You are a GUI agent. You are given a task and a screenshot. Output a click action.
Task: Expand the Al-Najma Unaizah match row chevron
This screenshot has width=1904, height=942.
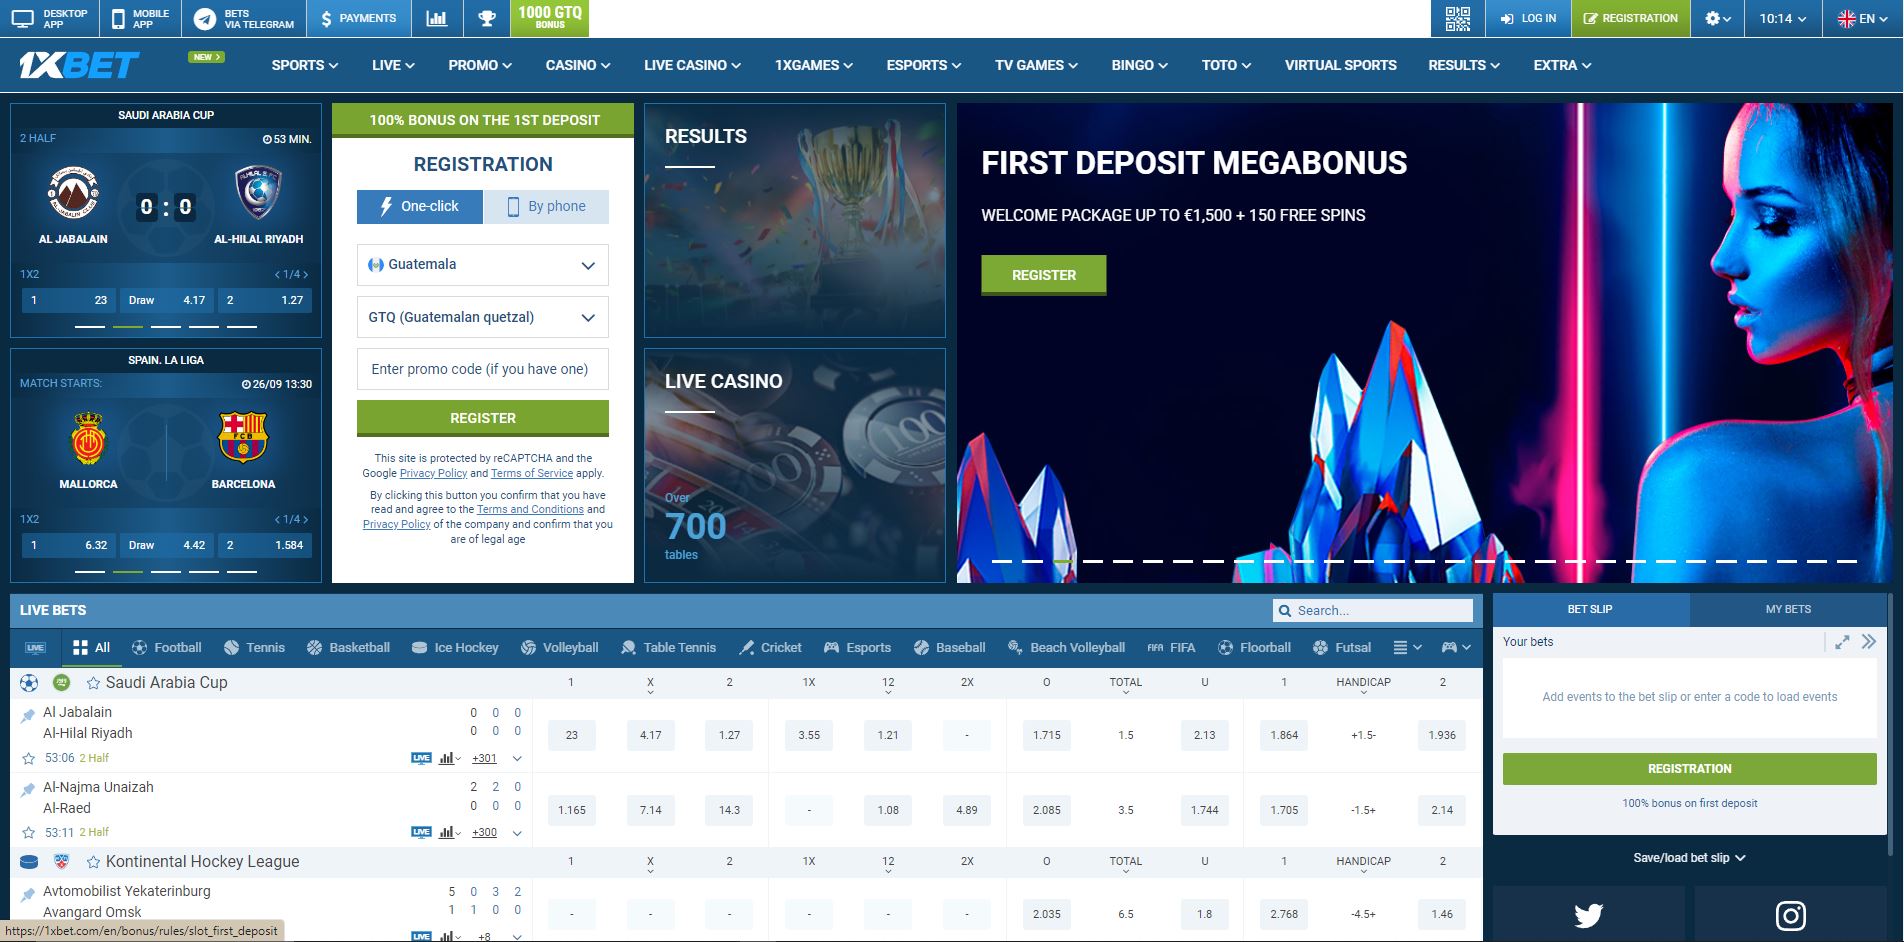(x=517, y=832)
